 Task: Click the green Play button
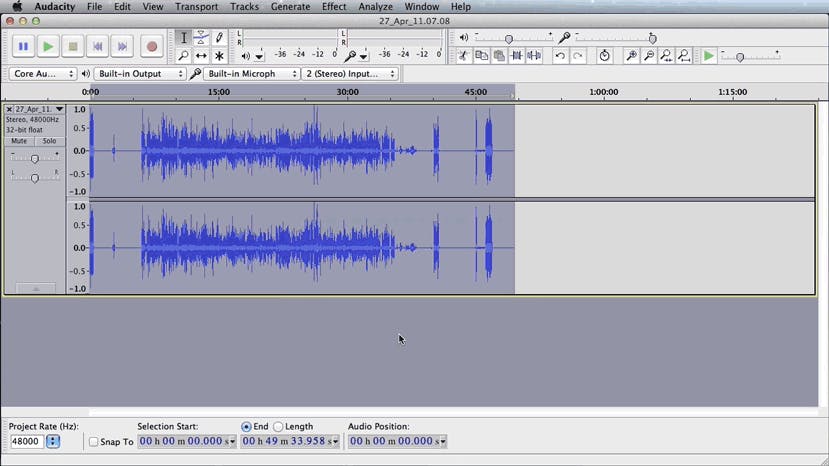pos(48,46)
